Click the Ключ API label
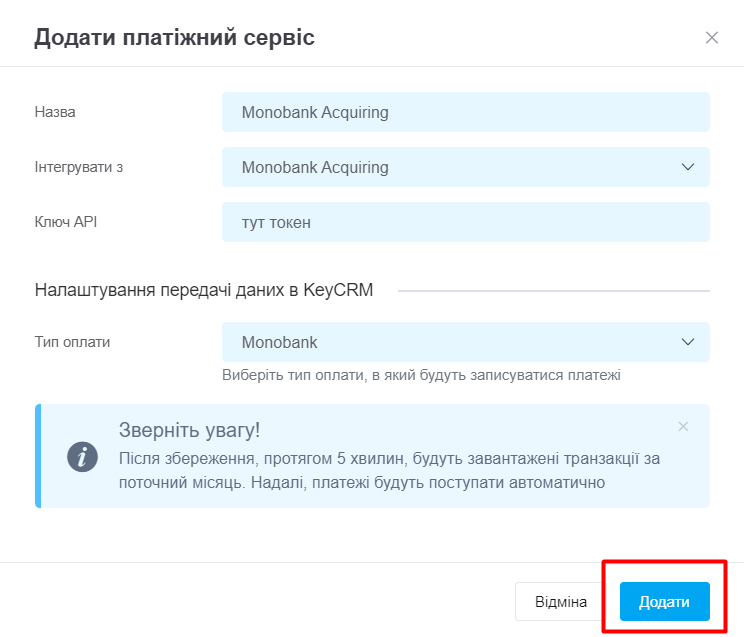 [66, 222]
